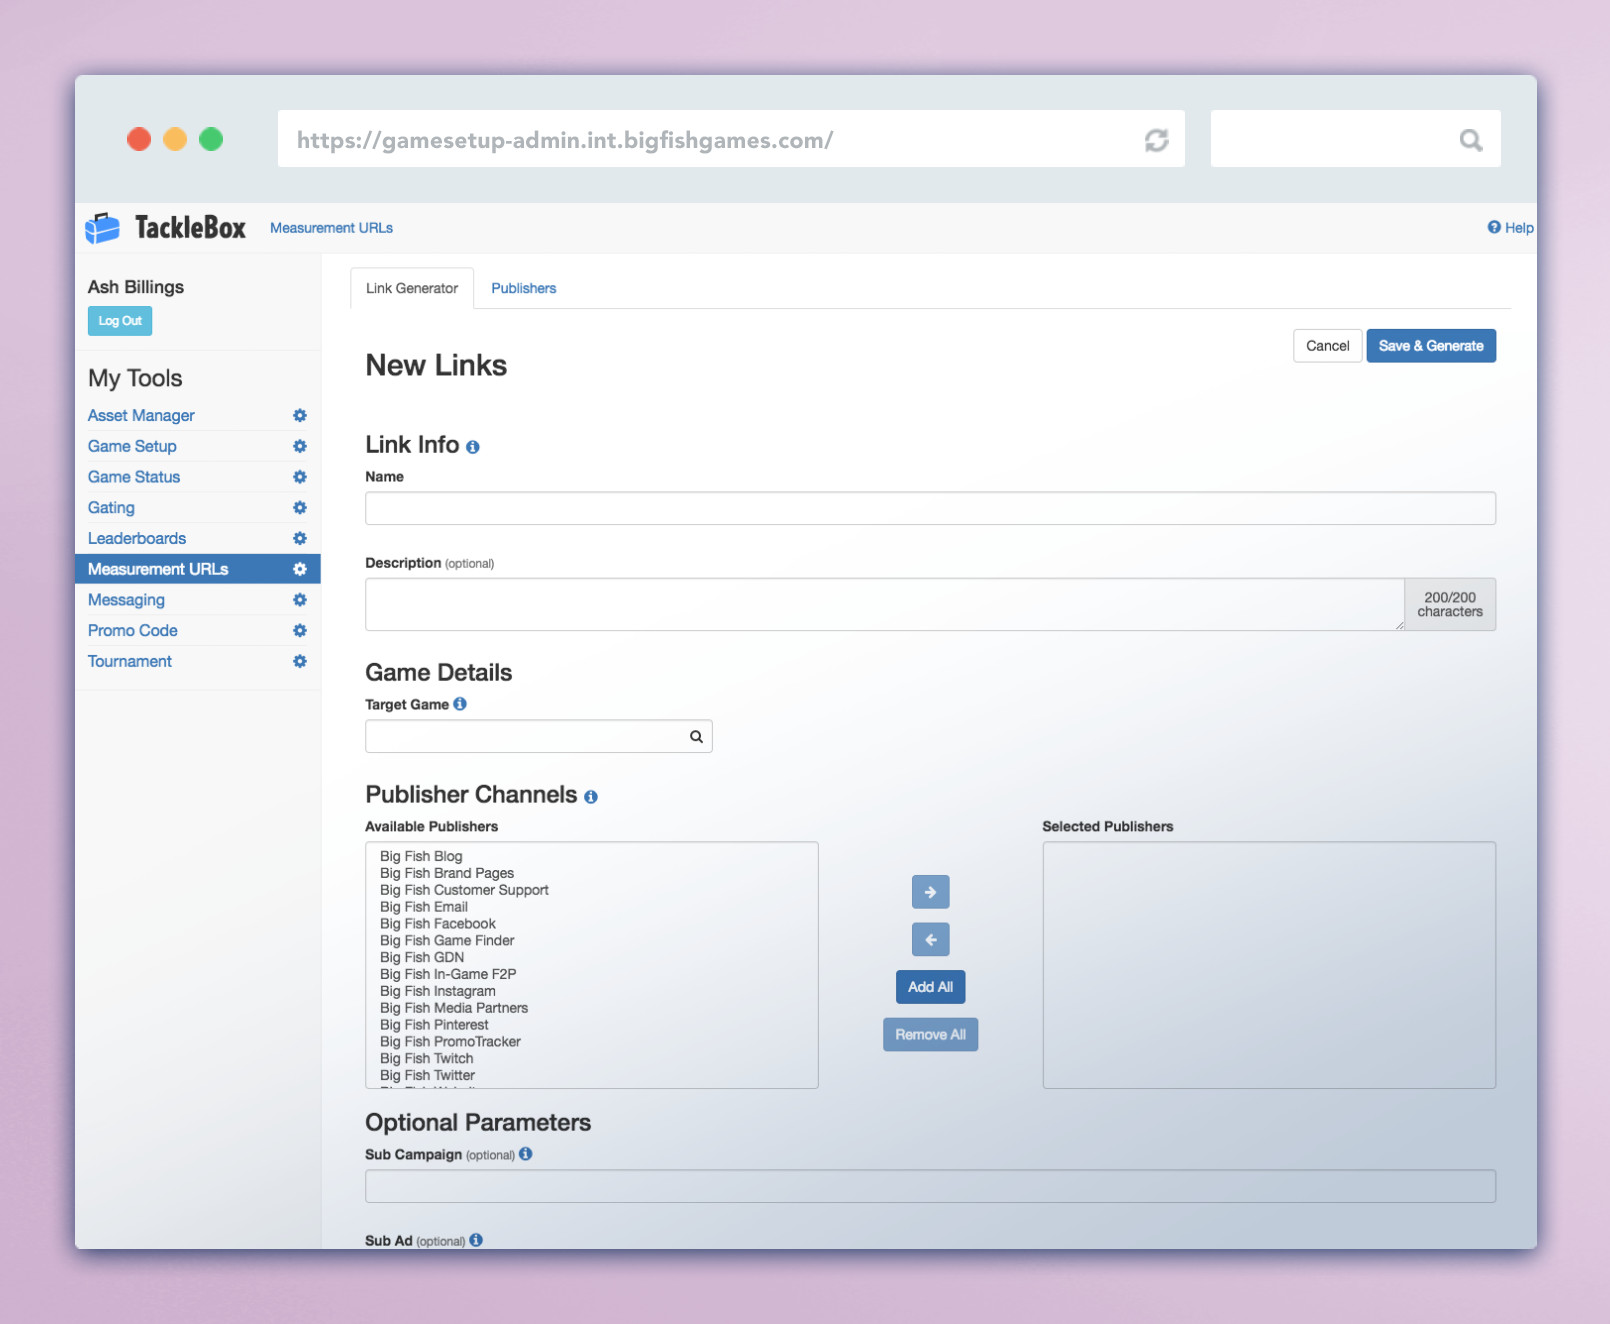Image resolution: width=1610 pixels, height=1324 pixels.
Task: Select 'Big Fish Instagram' publisher
Action: [438, 991]
